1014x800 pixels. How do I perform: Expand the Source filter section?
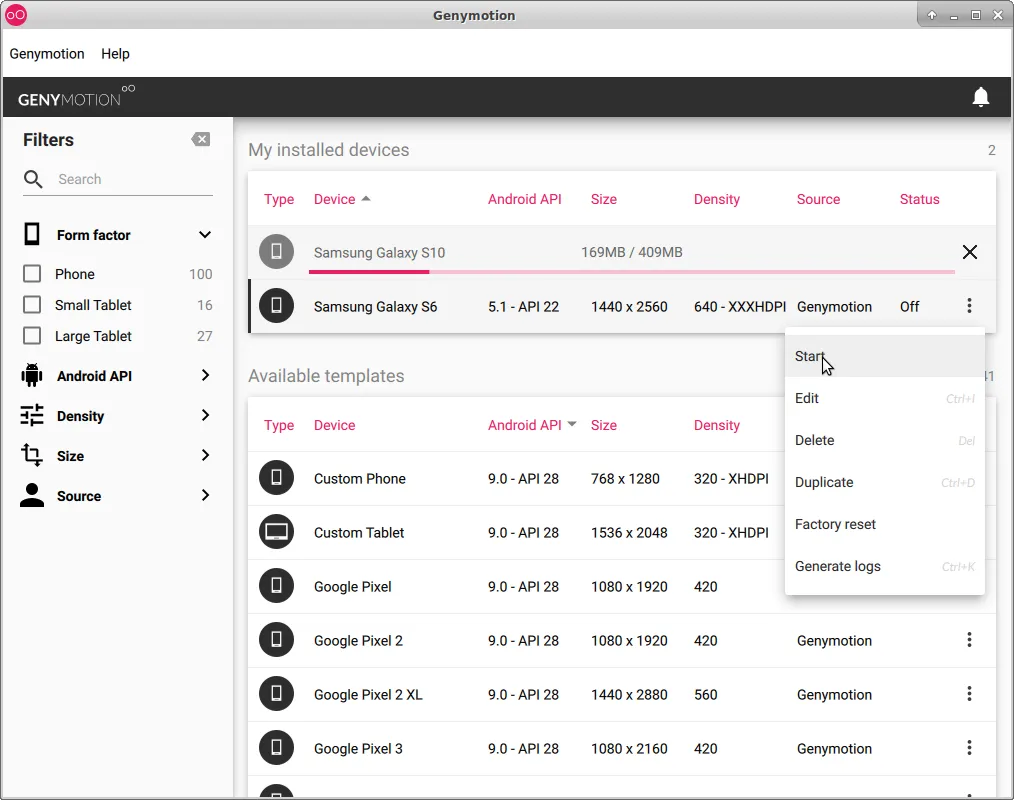pos(205,495)
